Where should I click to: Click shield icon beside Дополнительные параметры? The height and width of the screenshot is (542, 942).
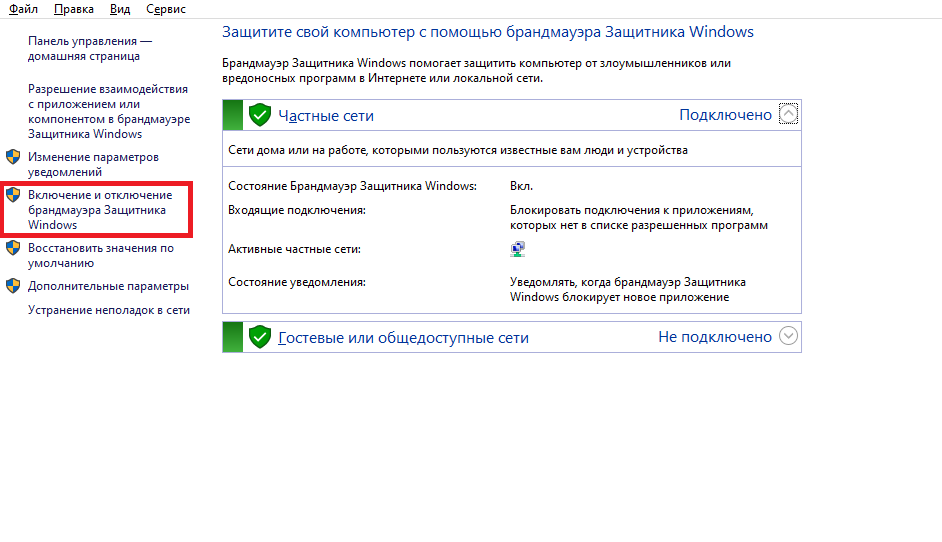(13, 286)
